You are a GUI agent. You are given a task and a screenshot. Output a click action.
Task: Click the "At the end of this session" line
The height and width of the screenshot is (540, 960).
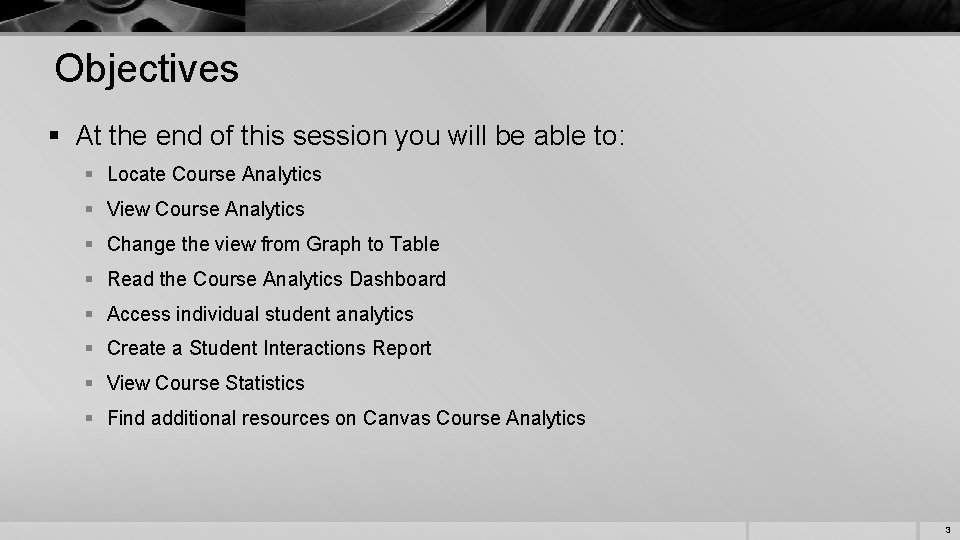pyautogui.click(x=350, y=136)
